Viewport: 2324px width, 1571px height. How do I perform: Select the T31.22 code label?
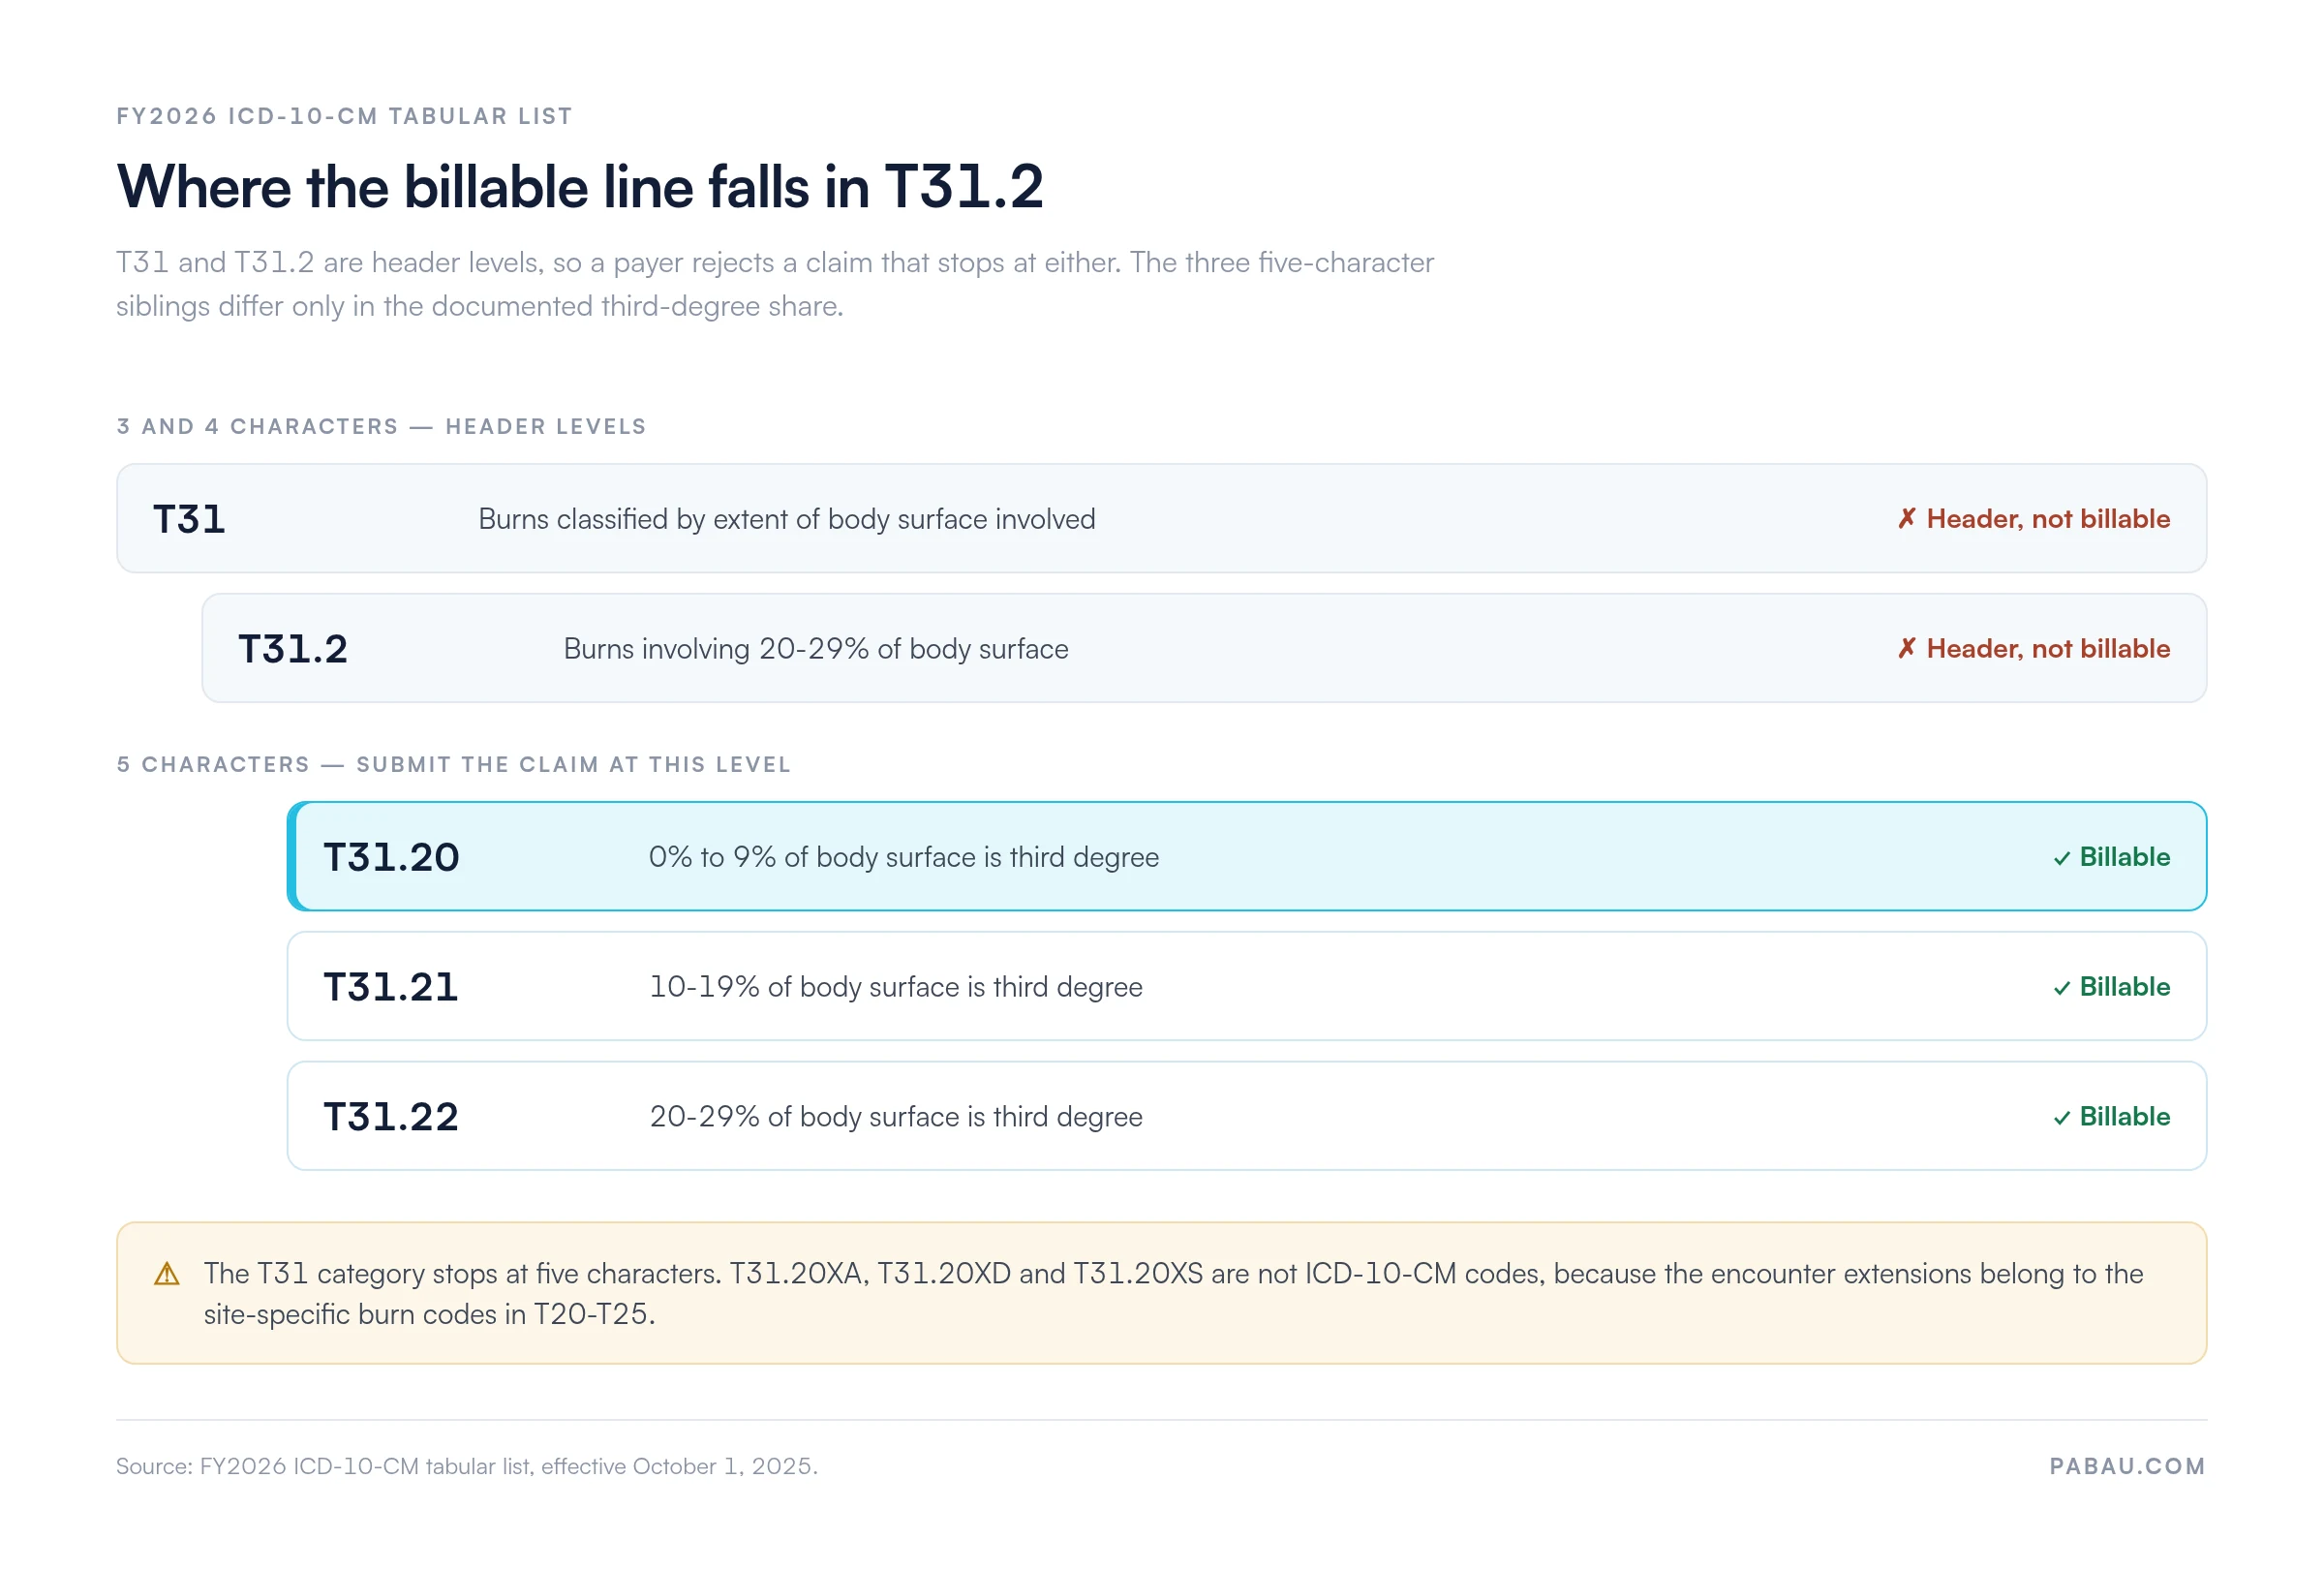click(391, 1118)
